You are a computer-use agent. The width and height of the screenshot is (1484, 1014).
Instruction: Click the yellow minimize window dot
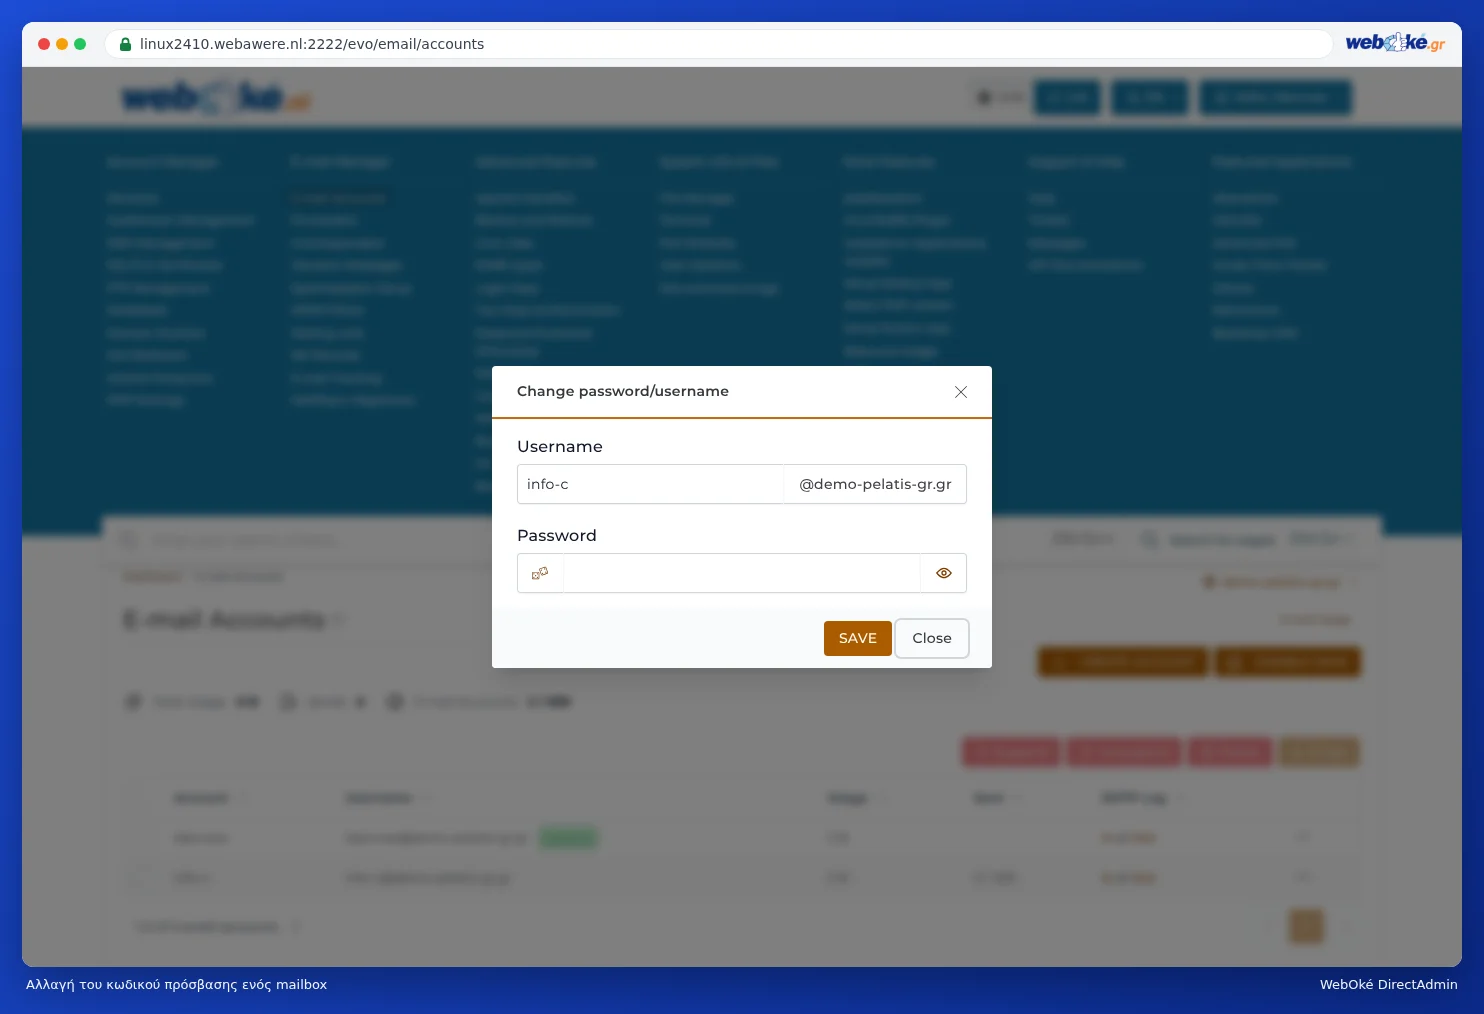pyautogui.click(x=62, y=44)
